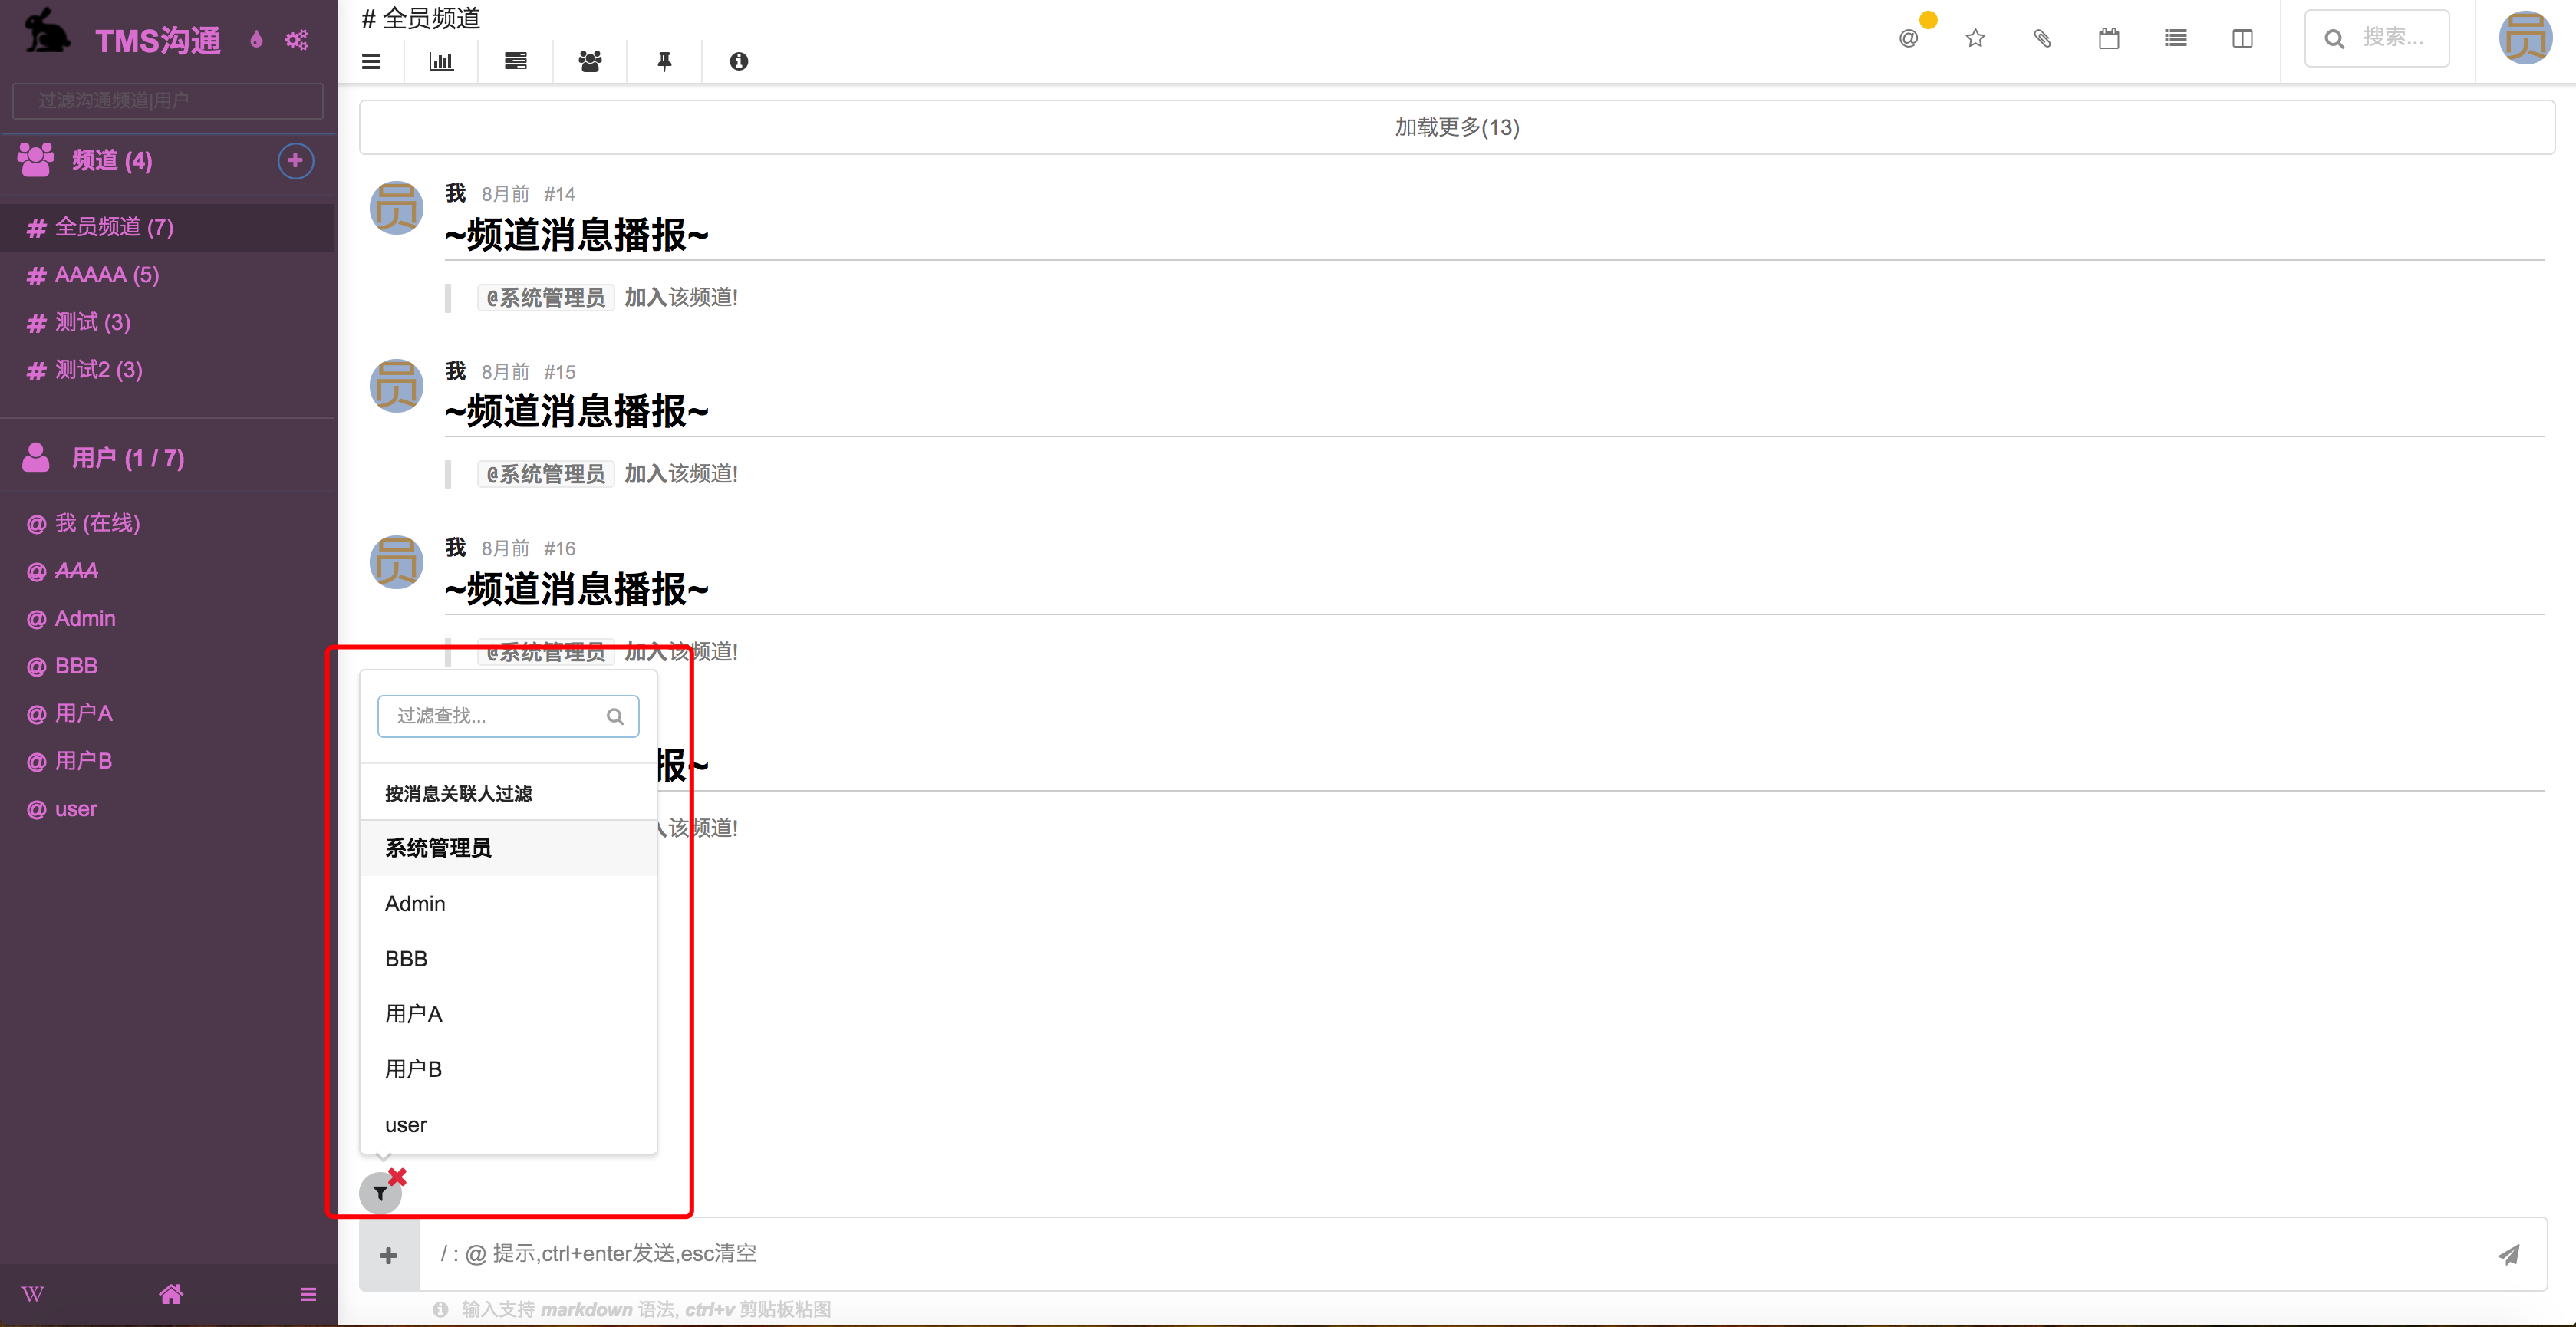The image size is (2576, 1327).
Task: Open pinned messages pin icon
Action: tap(664, 61)
